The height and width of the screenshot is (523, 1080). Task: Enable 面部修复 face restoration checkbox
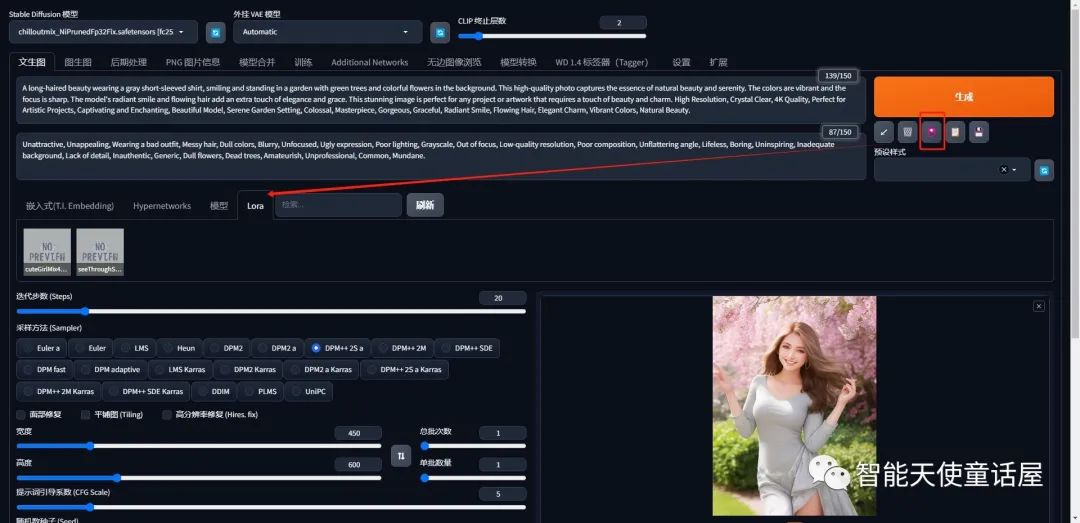[21, 415]
